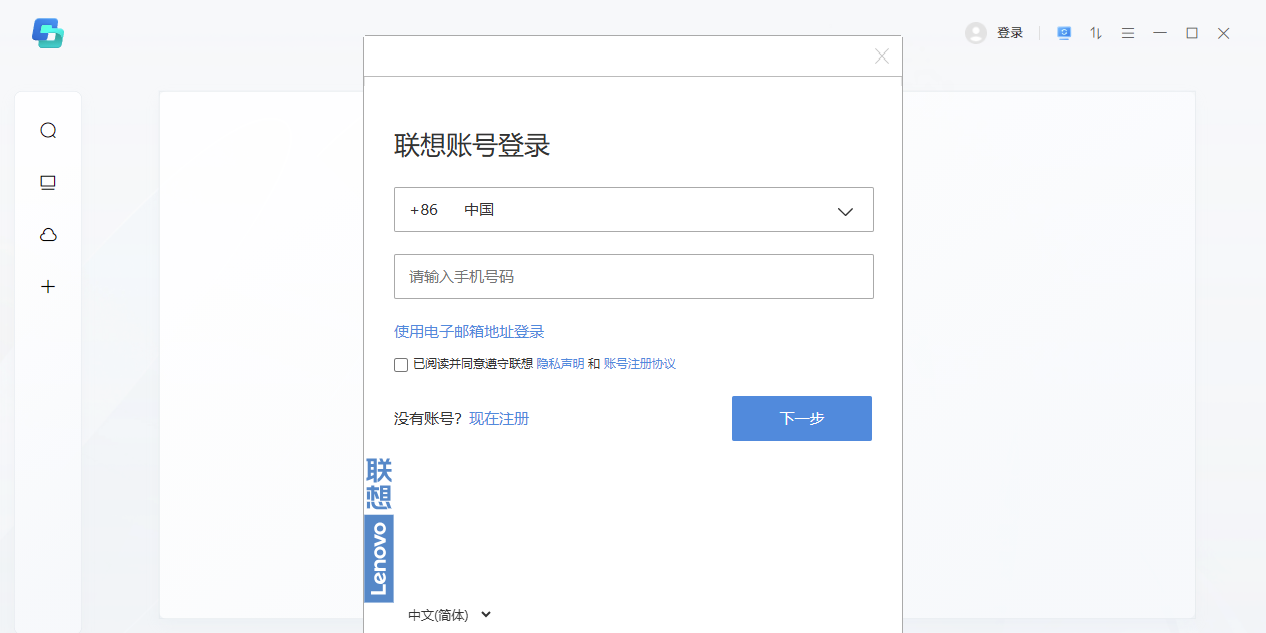Viewport: 1266px width, 633px height.
Task: Open the hamburger menu in title bar
Action: click(1128, 33)
